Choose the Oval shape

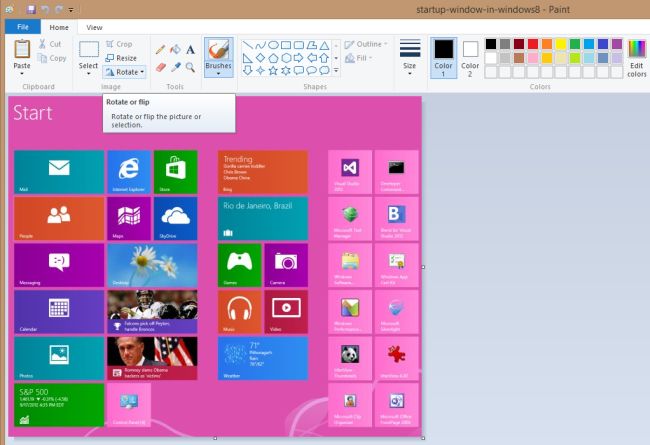(273, 45)
